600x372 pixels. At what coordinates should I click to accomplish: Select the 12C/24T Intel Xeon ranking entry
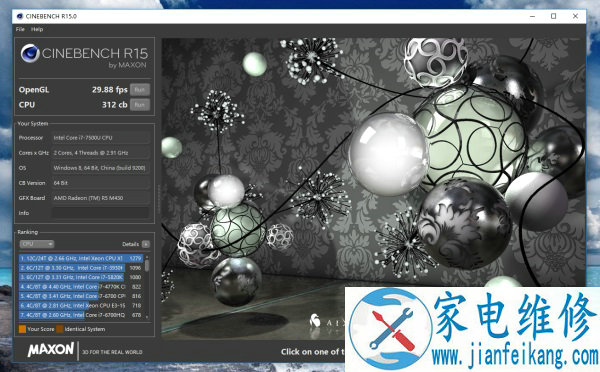pos(81,258)
